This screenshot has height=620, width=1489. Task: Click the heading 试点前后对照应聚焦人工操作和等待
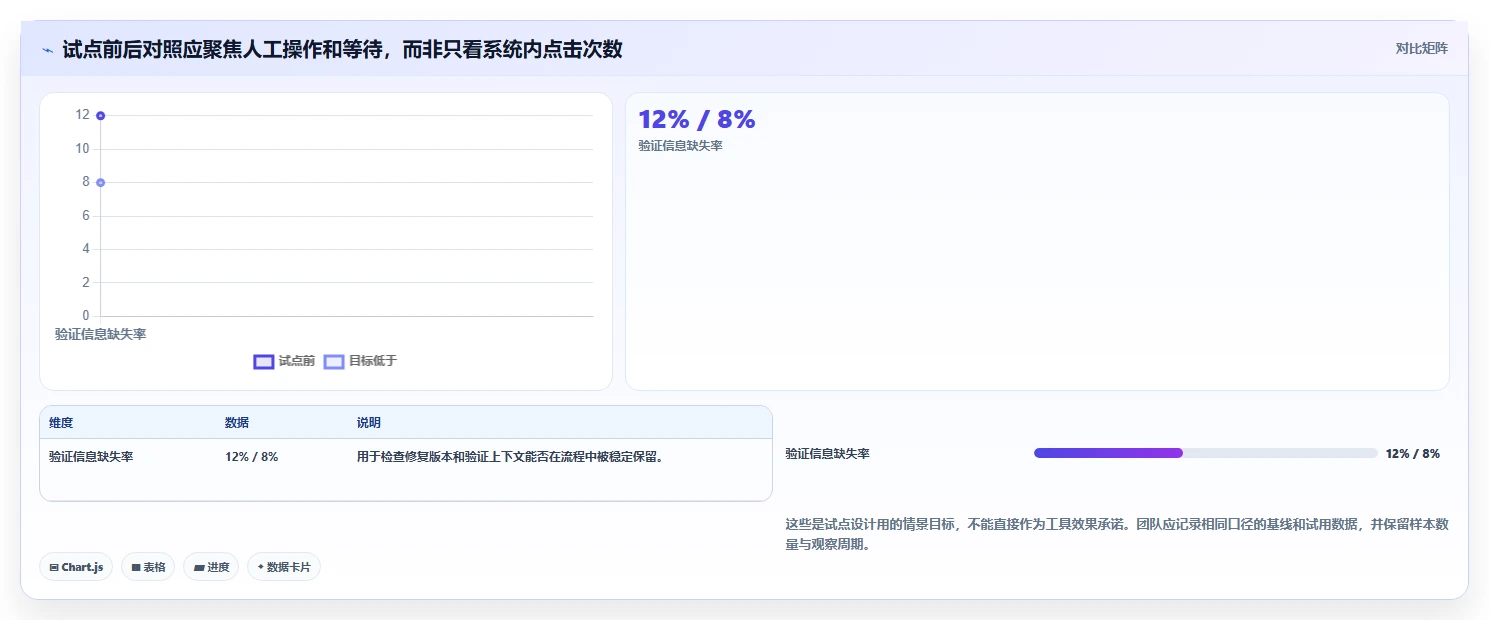tap(342, 49)
